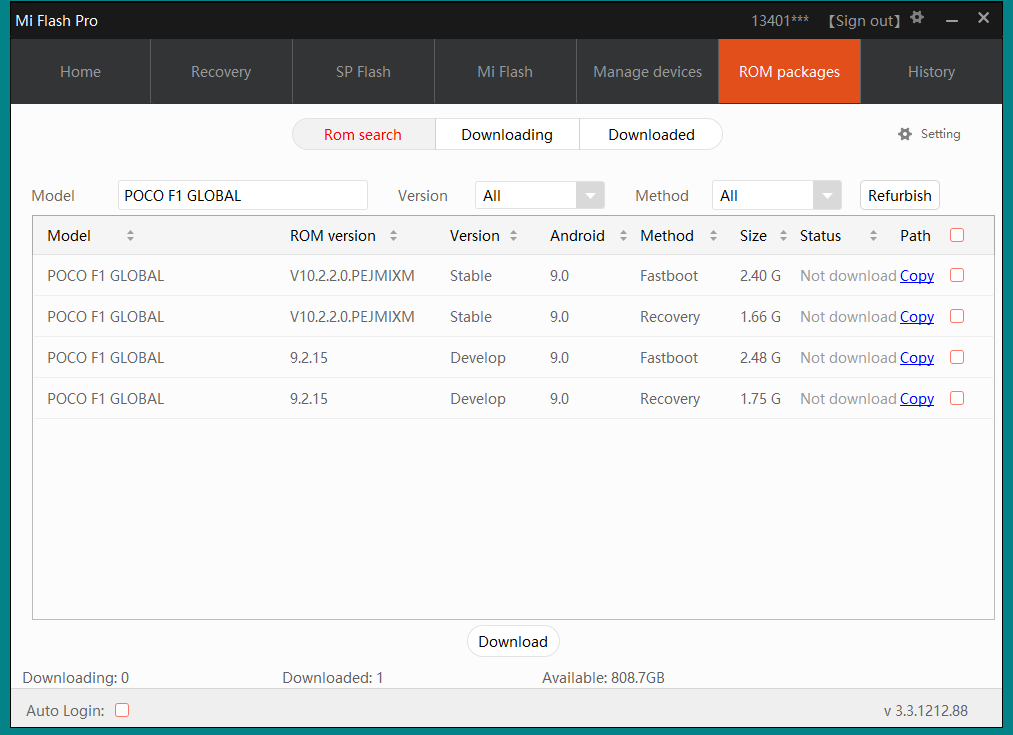This screenshot has height=735, width=1013.
Task: Click Downloaded: 1 status text
Action: [x=333, y=678]
